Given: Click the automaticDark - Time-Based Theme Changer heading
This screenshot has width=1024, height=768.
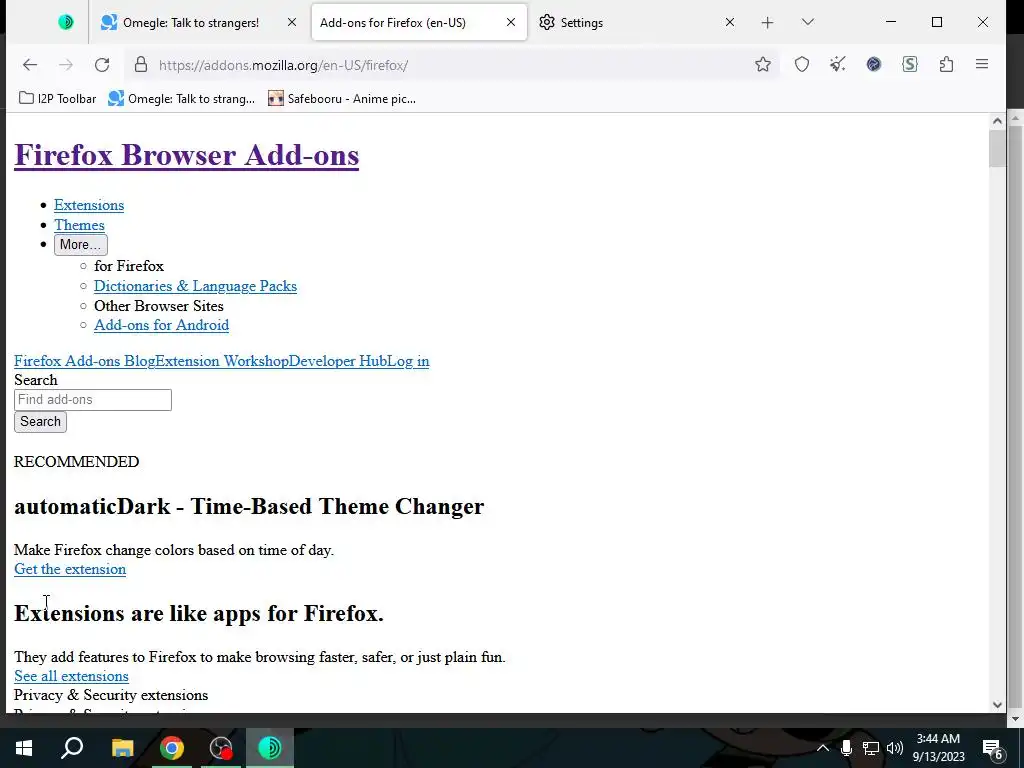Looking at the screenshot, I should point(249,507).
